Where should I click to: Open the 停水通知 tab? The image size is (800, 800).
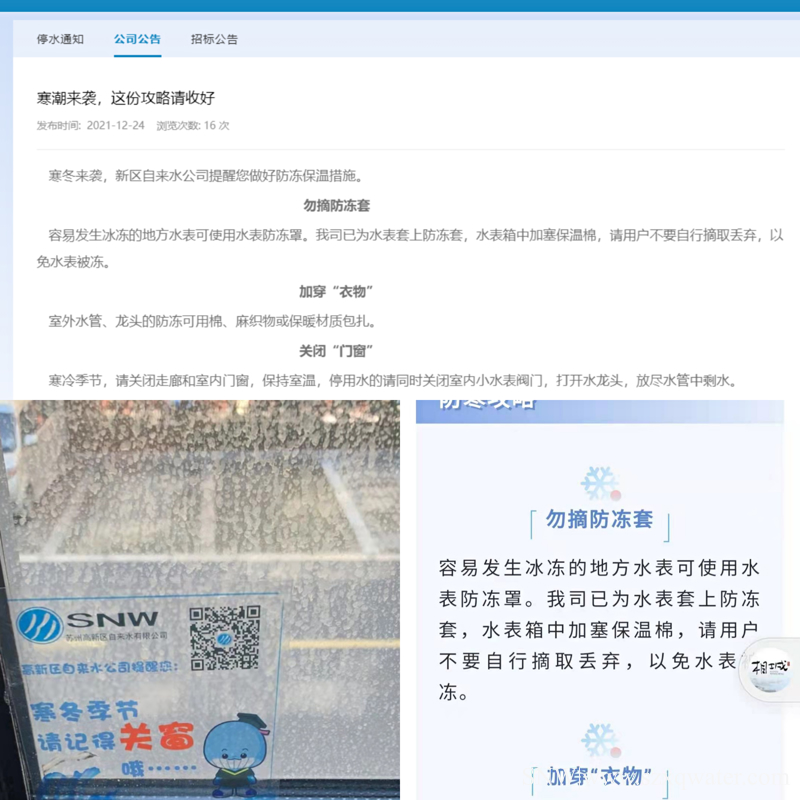(60, 39)
